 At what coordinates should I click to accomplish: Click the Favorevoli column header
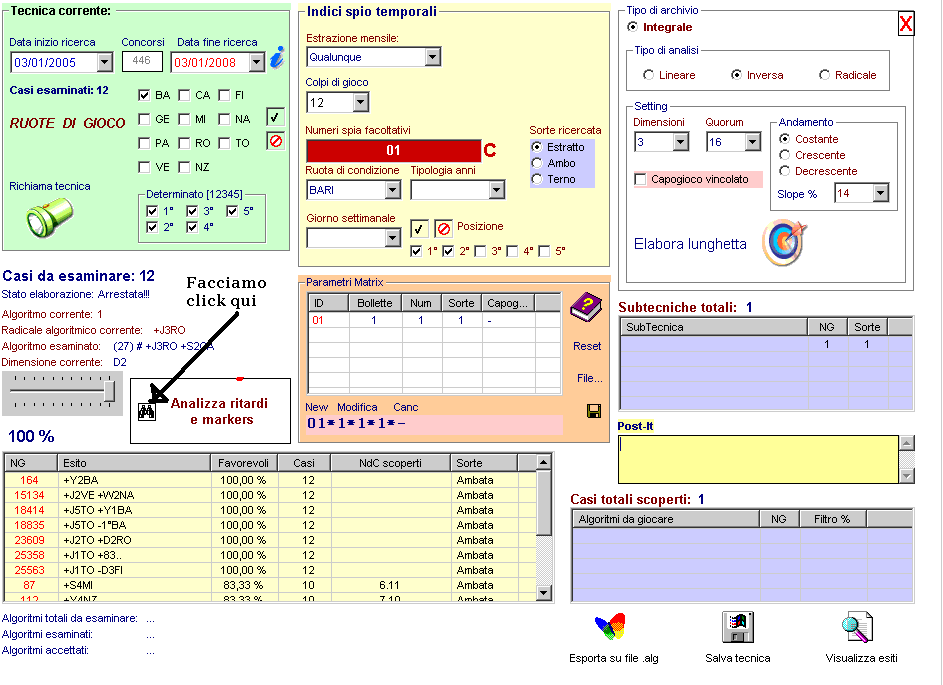point(244,463)
